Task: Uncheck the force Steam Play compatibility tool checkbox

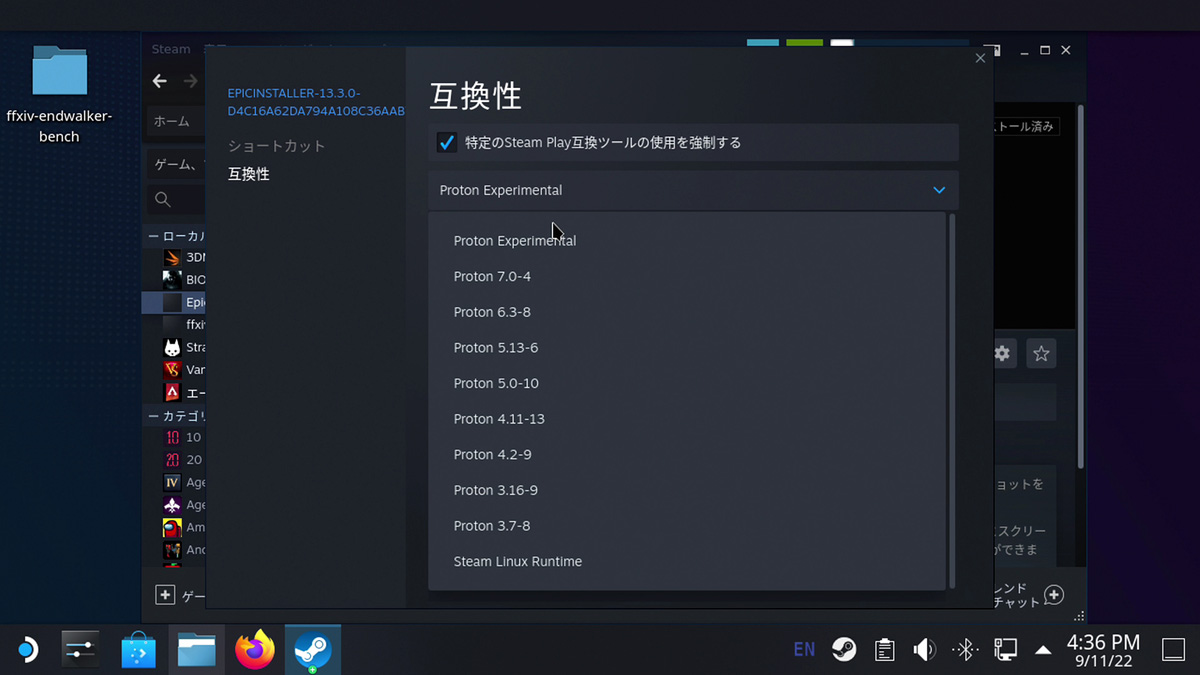Action: [447, 143]
